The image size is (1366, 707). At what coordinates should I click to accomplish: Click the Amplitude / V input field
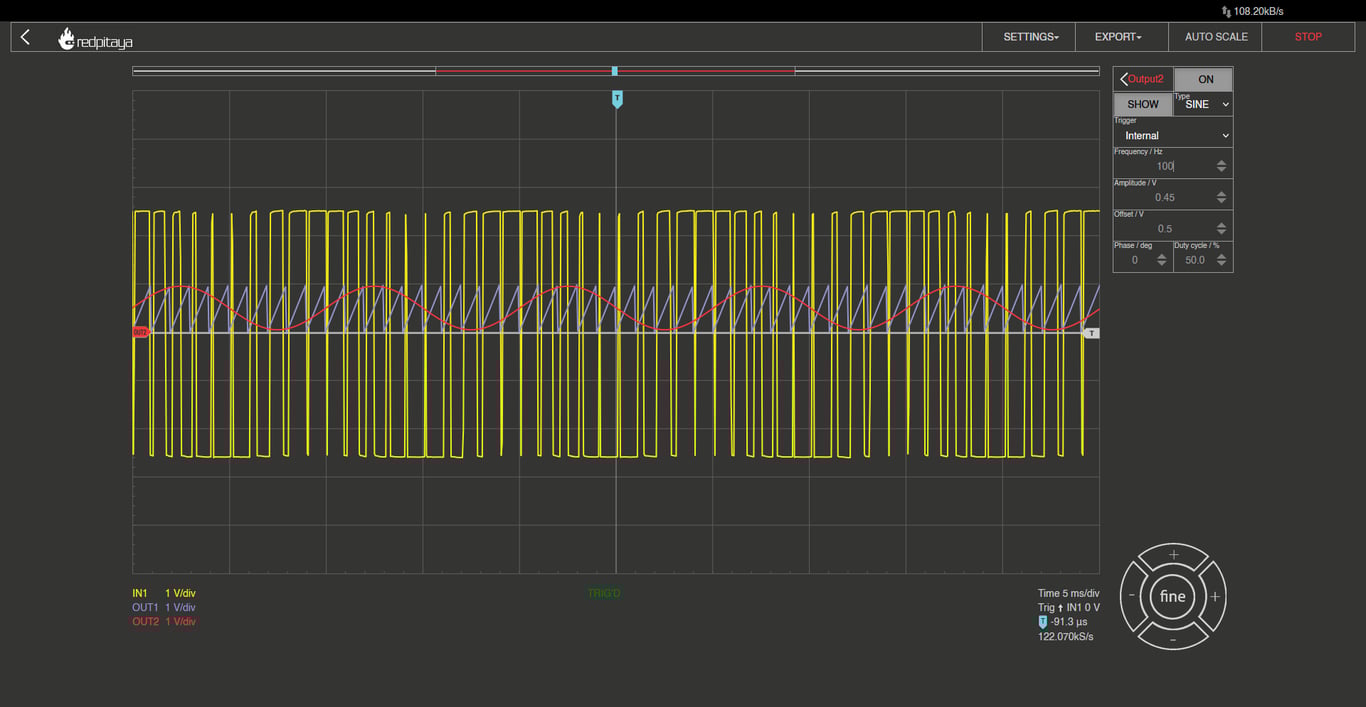pyautogui.click(x=1163, y=197)
